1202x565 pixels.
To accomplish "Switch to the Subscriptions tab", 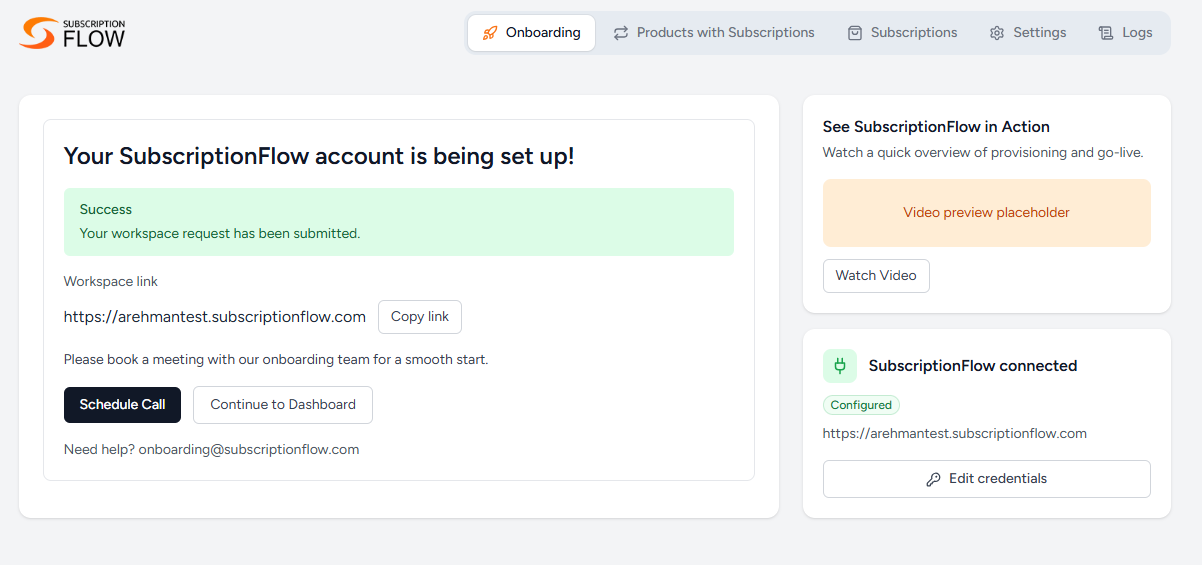I will (x=902, y=33).
